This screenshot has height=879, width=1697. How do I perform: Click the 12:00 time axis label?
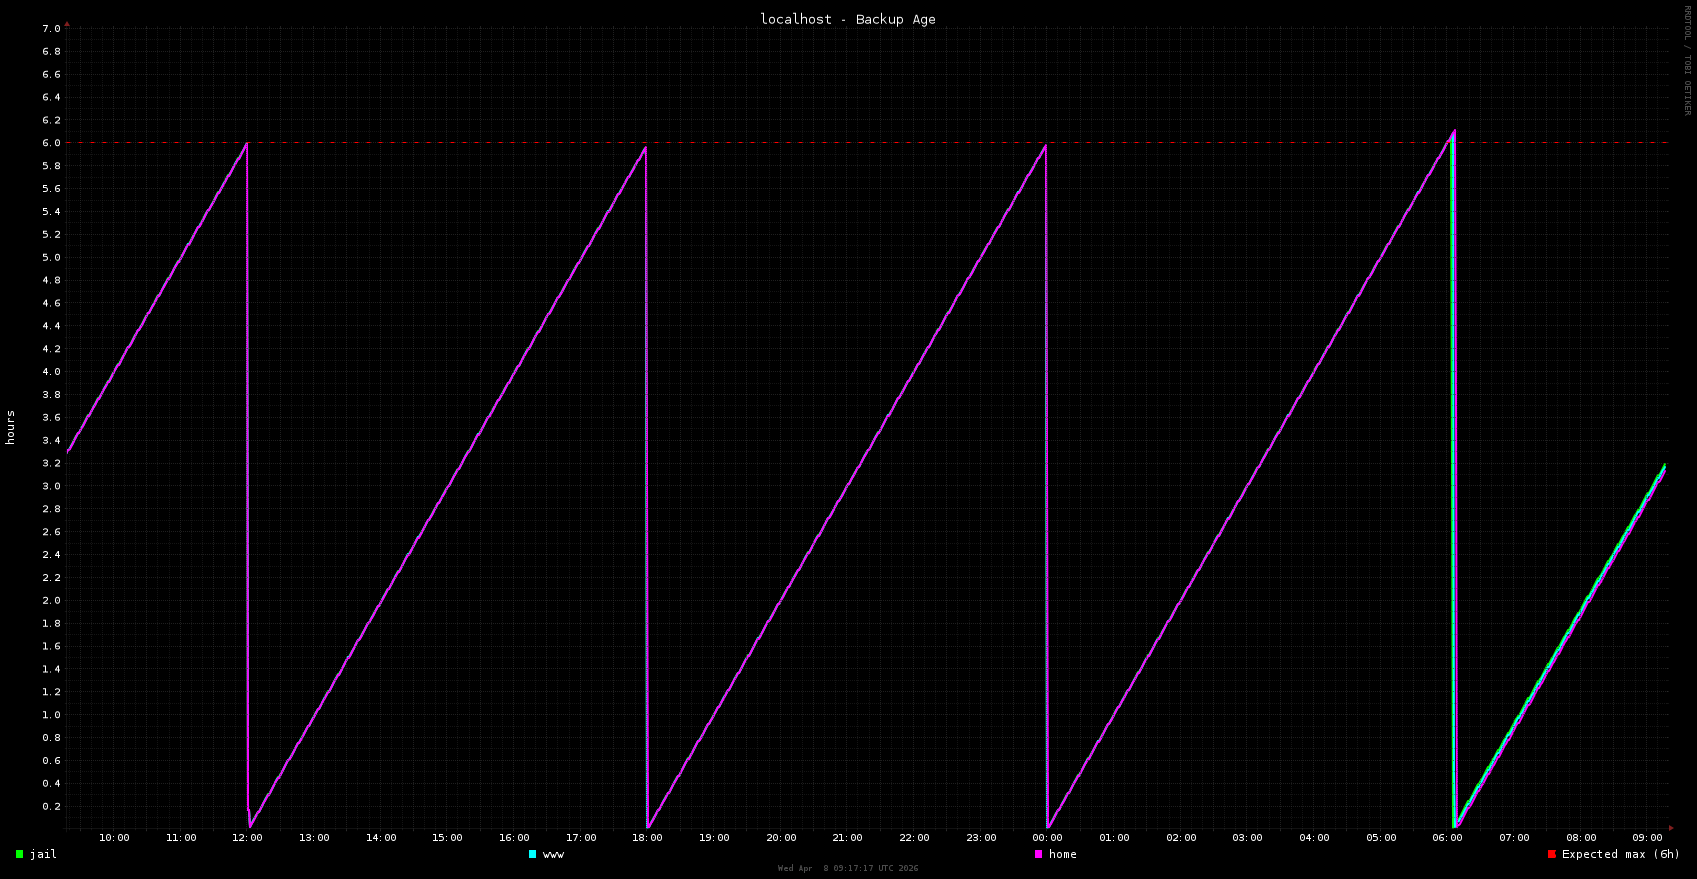(247, 838)
